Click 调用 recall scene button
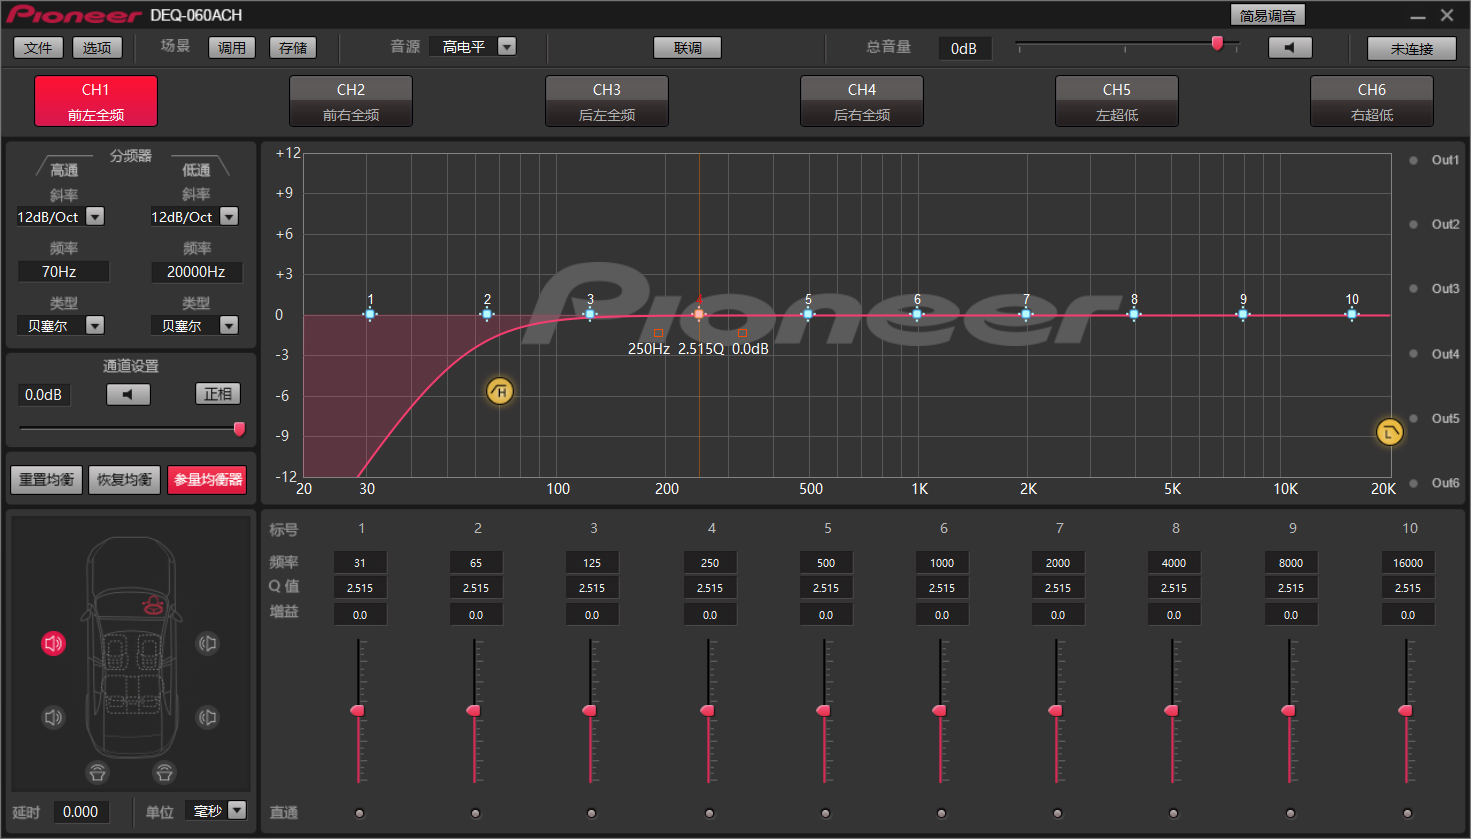Viewport: 1471px width, 839px height. 232,48
